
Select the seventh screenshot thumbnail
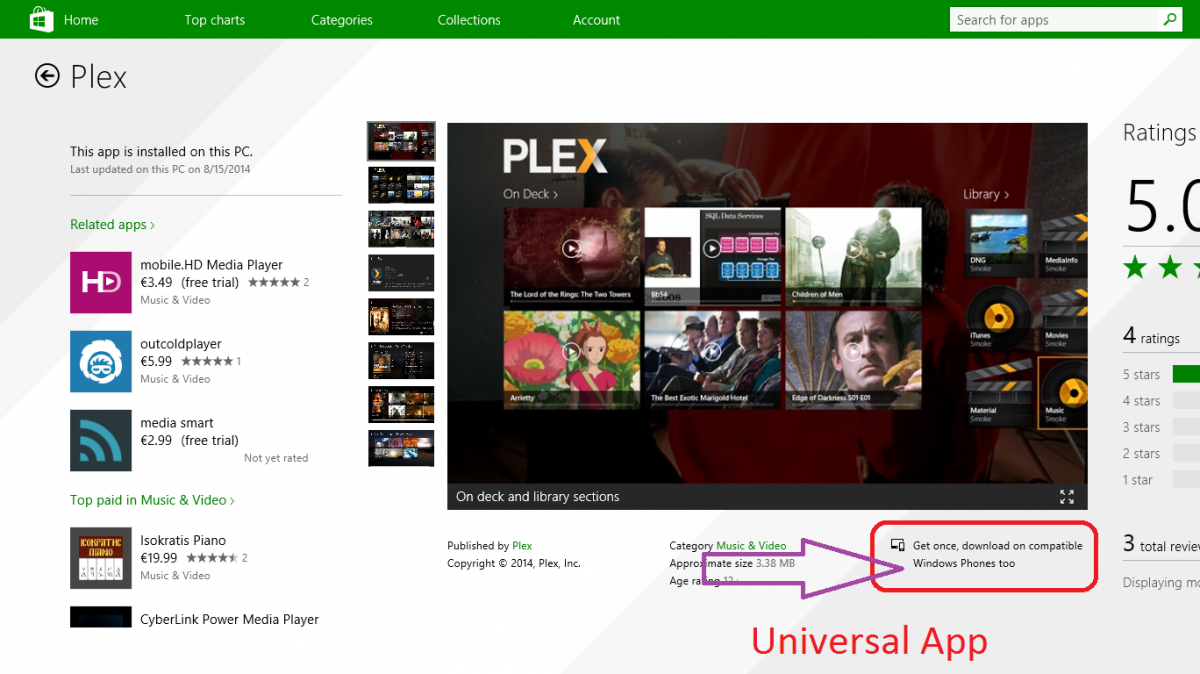(401, 404)
